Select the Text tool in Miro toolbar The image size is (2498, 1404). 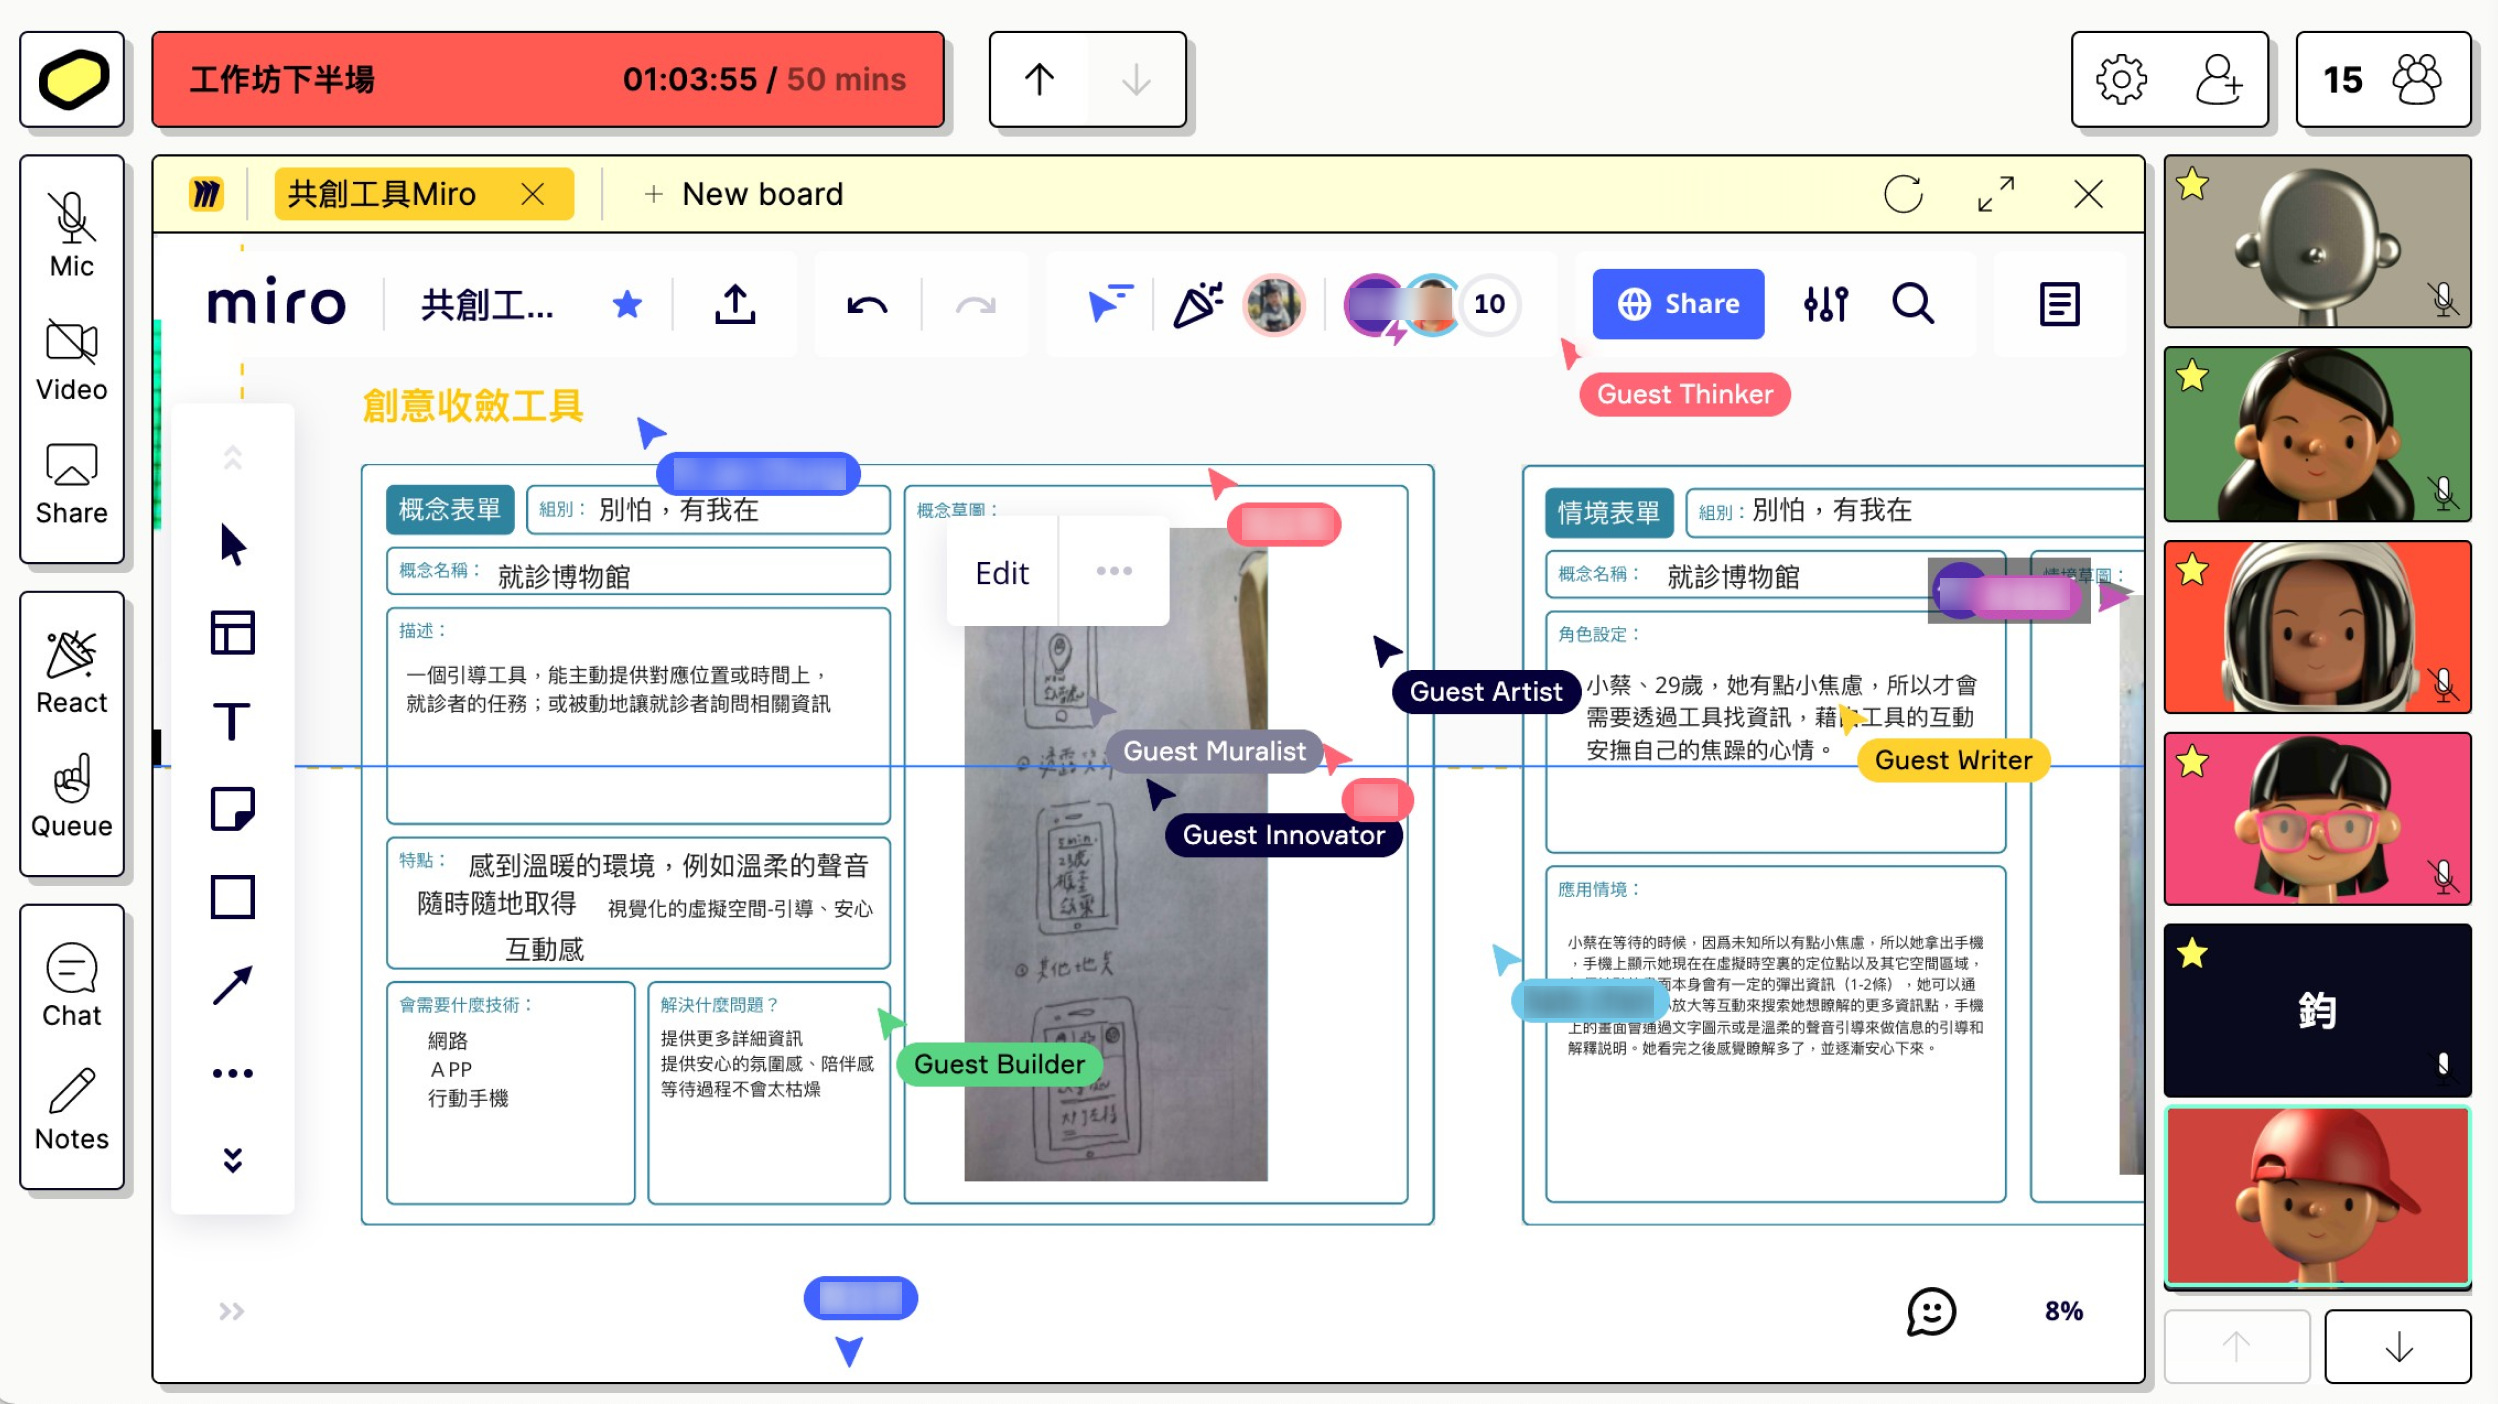coord(232,721)
